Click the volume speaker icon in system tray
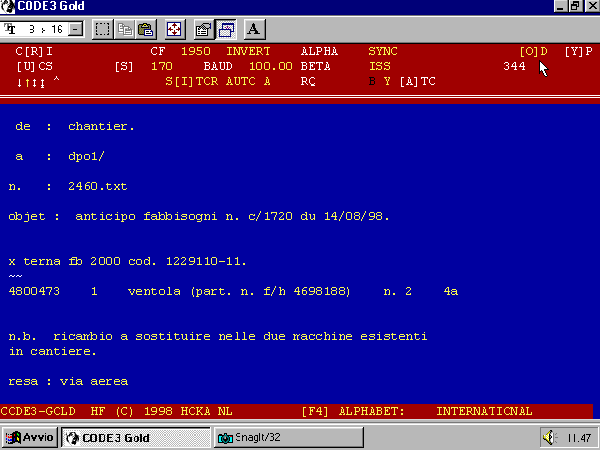Viewport: 600px width, 450px height. click(549, 438)
